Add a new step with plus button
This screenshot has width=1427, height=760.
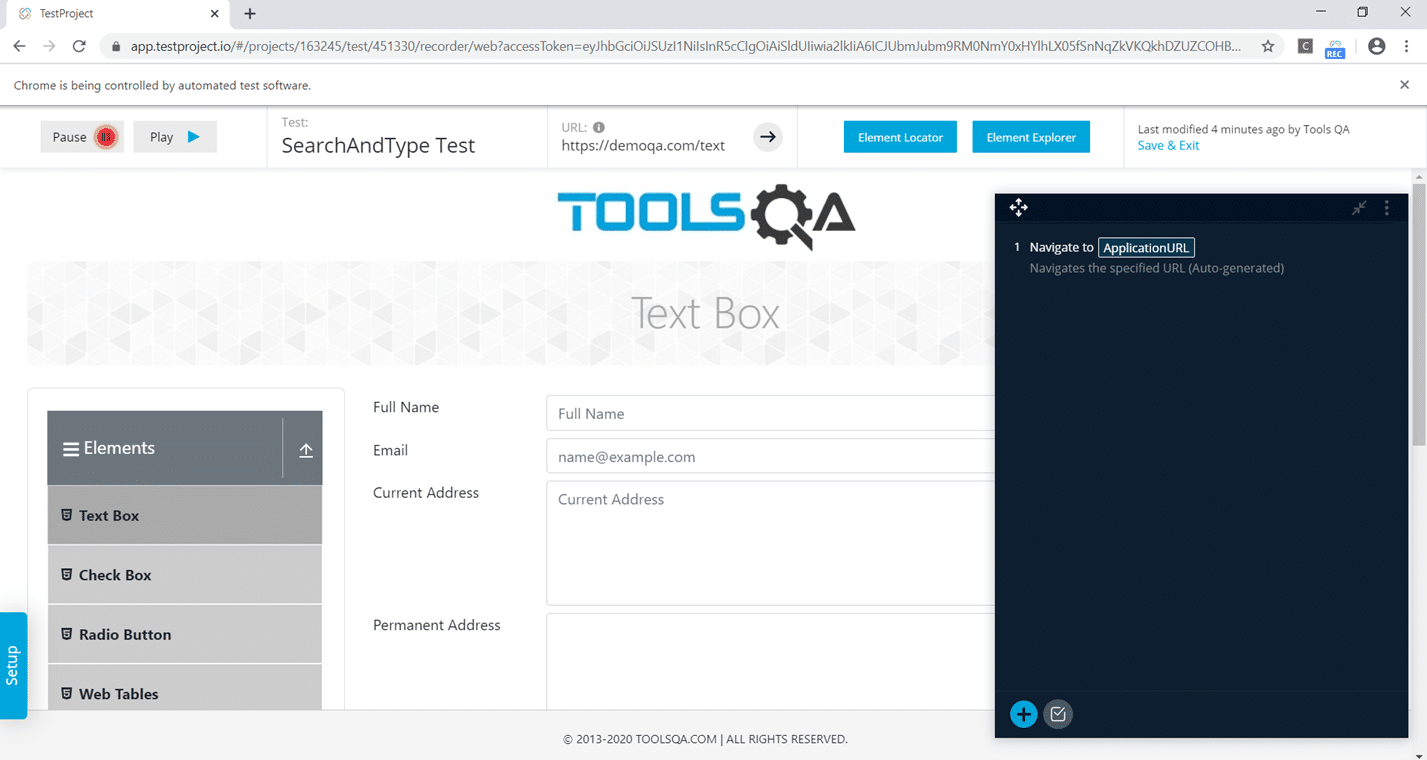[1023, 714]
